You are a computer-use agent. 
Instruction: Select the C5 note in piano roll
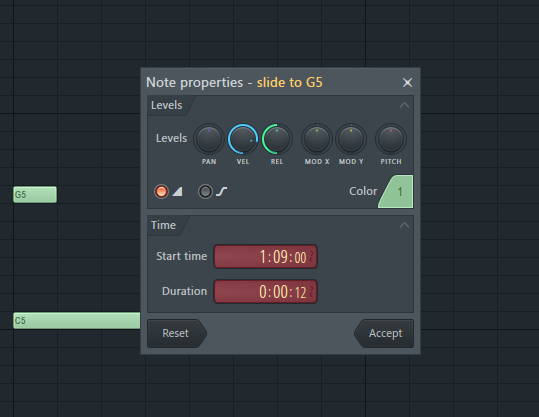[77, 320]
